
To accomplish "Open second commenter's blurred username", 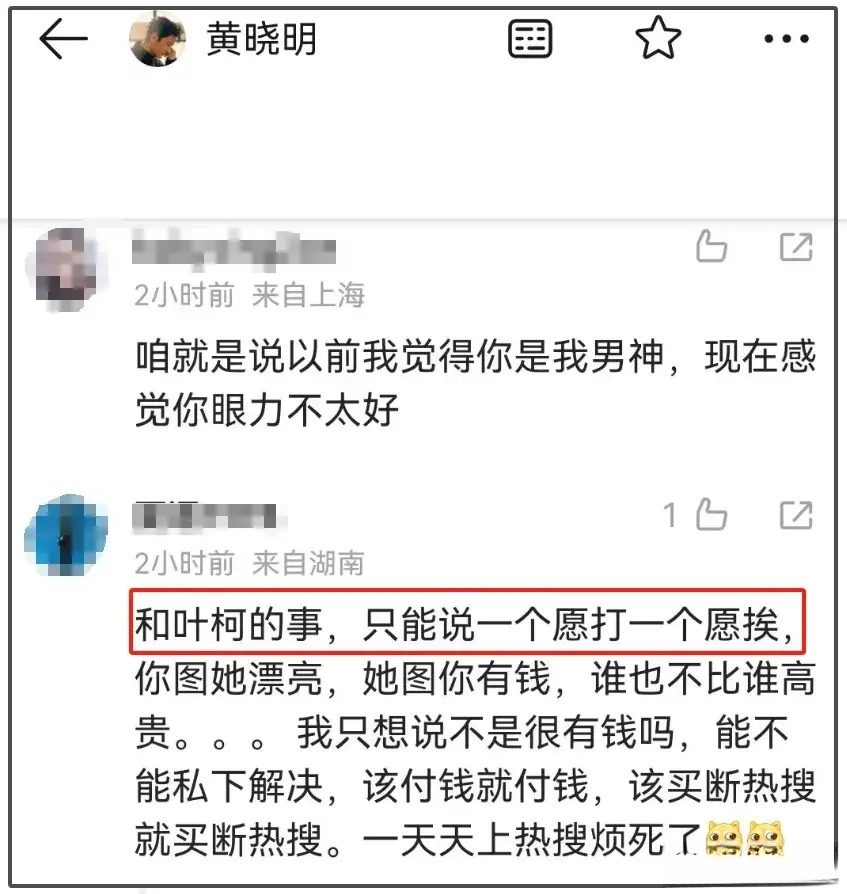I will (x=209, y=516).
